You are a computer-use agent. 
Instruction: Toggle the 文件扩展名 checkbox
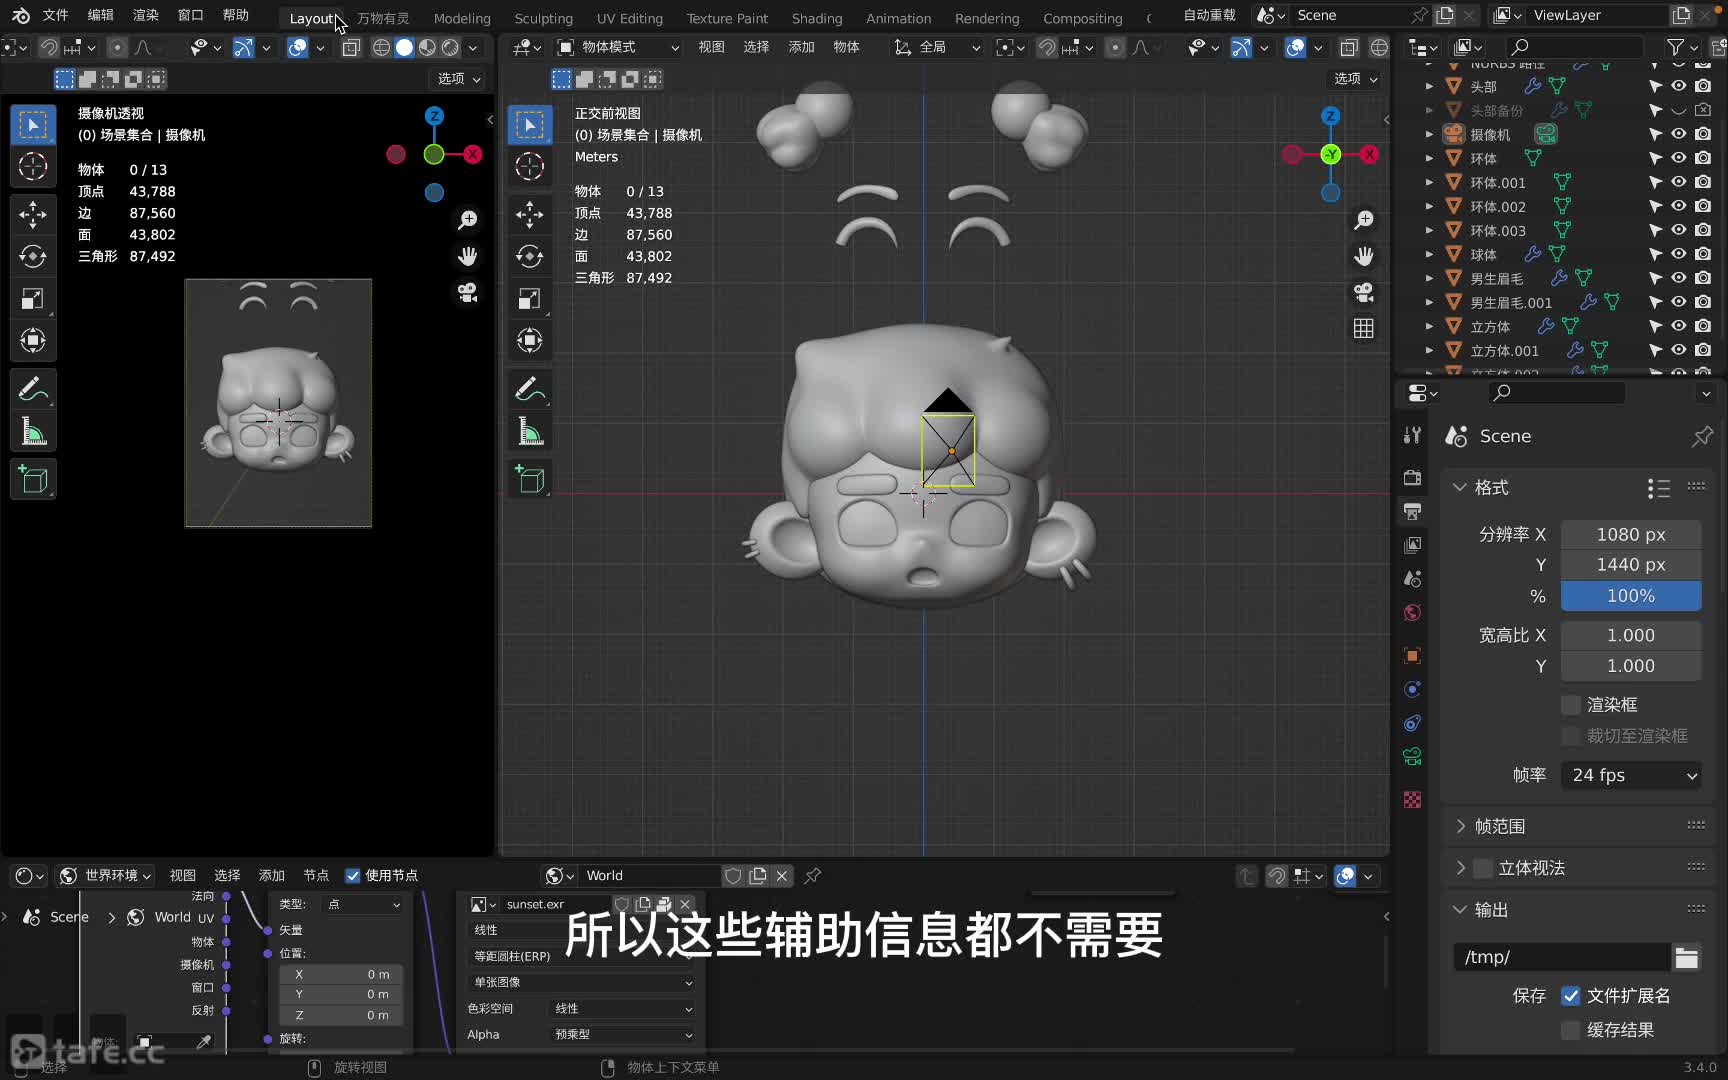1571,996
